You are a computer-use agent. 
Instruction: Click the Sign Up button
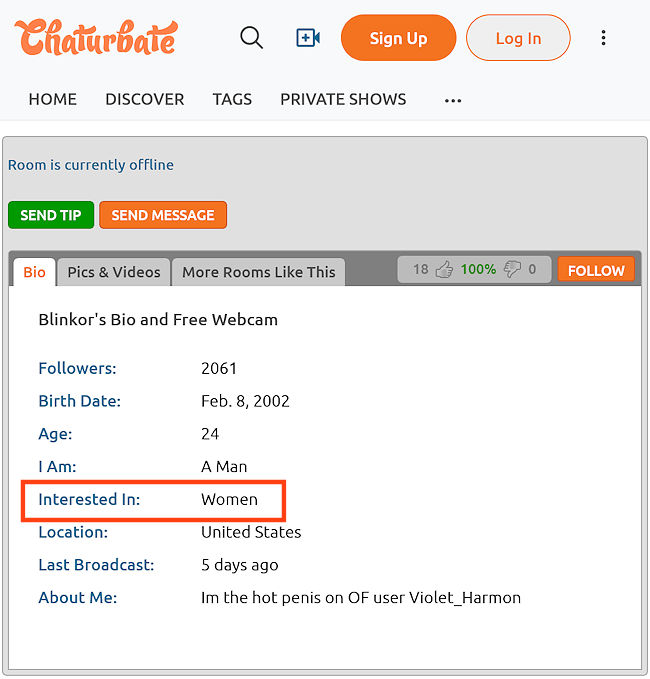(398, 38)
